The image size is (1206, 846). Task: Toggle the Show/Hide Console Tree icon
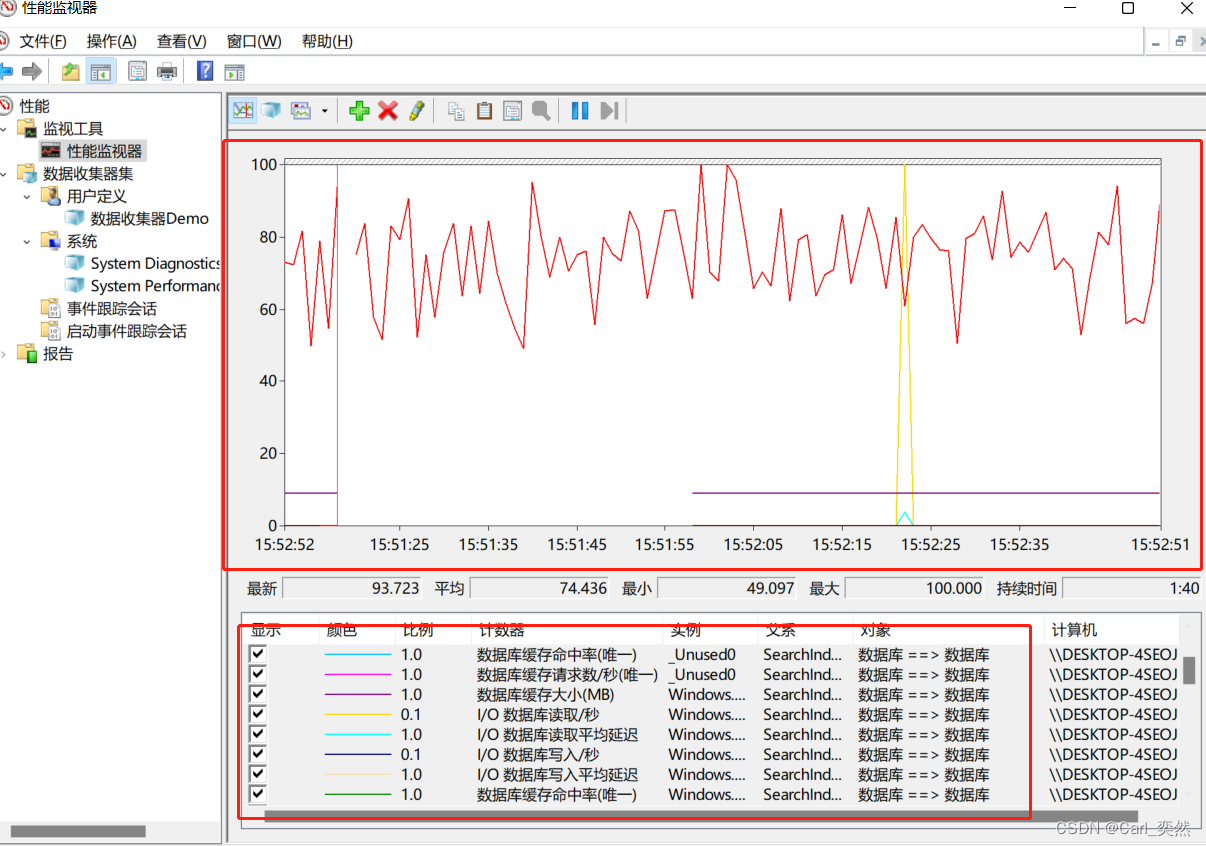click(x=100, y=72)
